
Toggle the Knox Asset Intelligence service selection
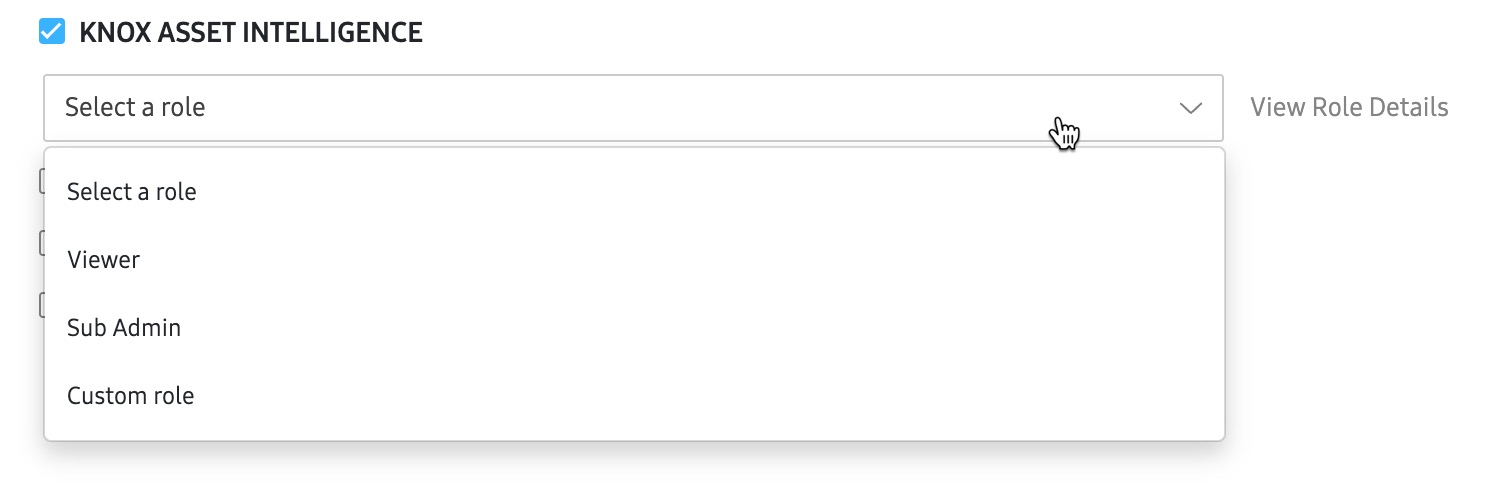pyautogui.click(x=52, y=32)
